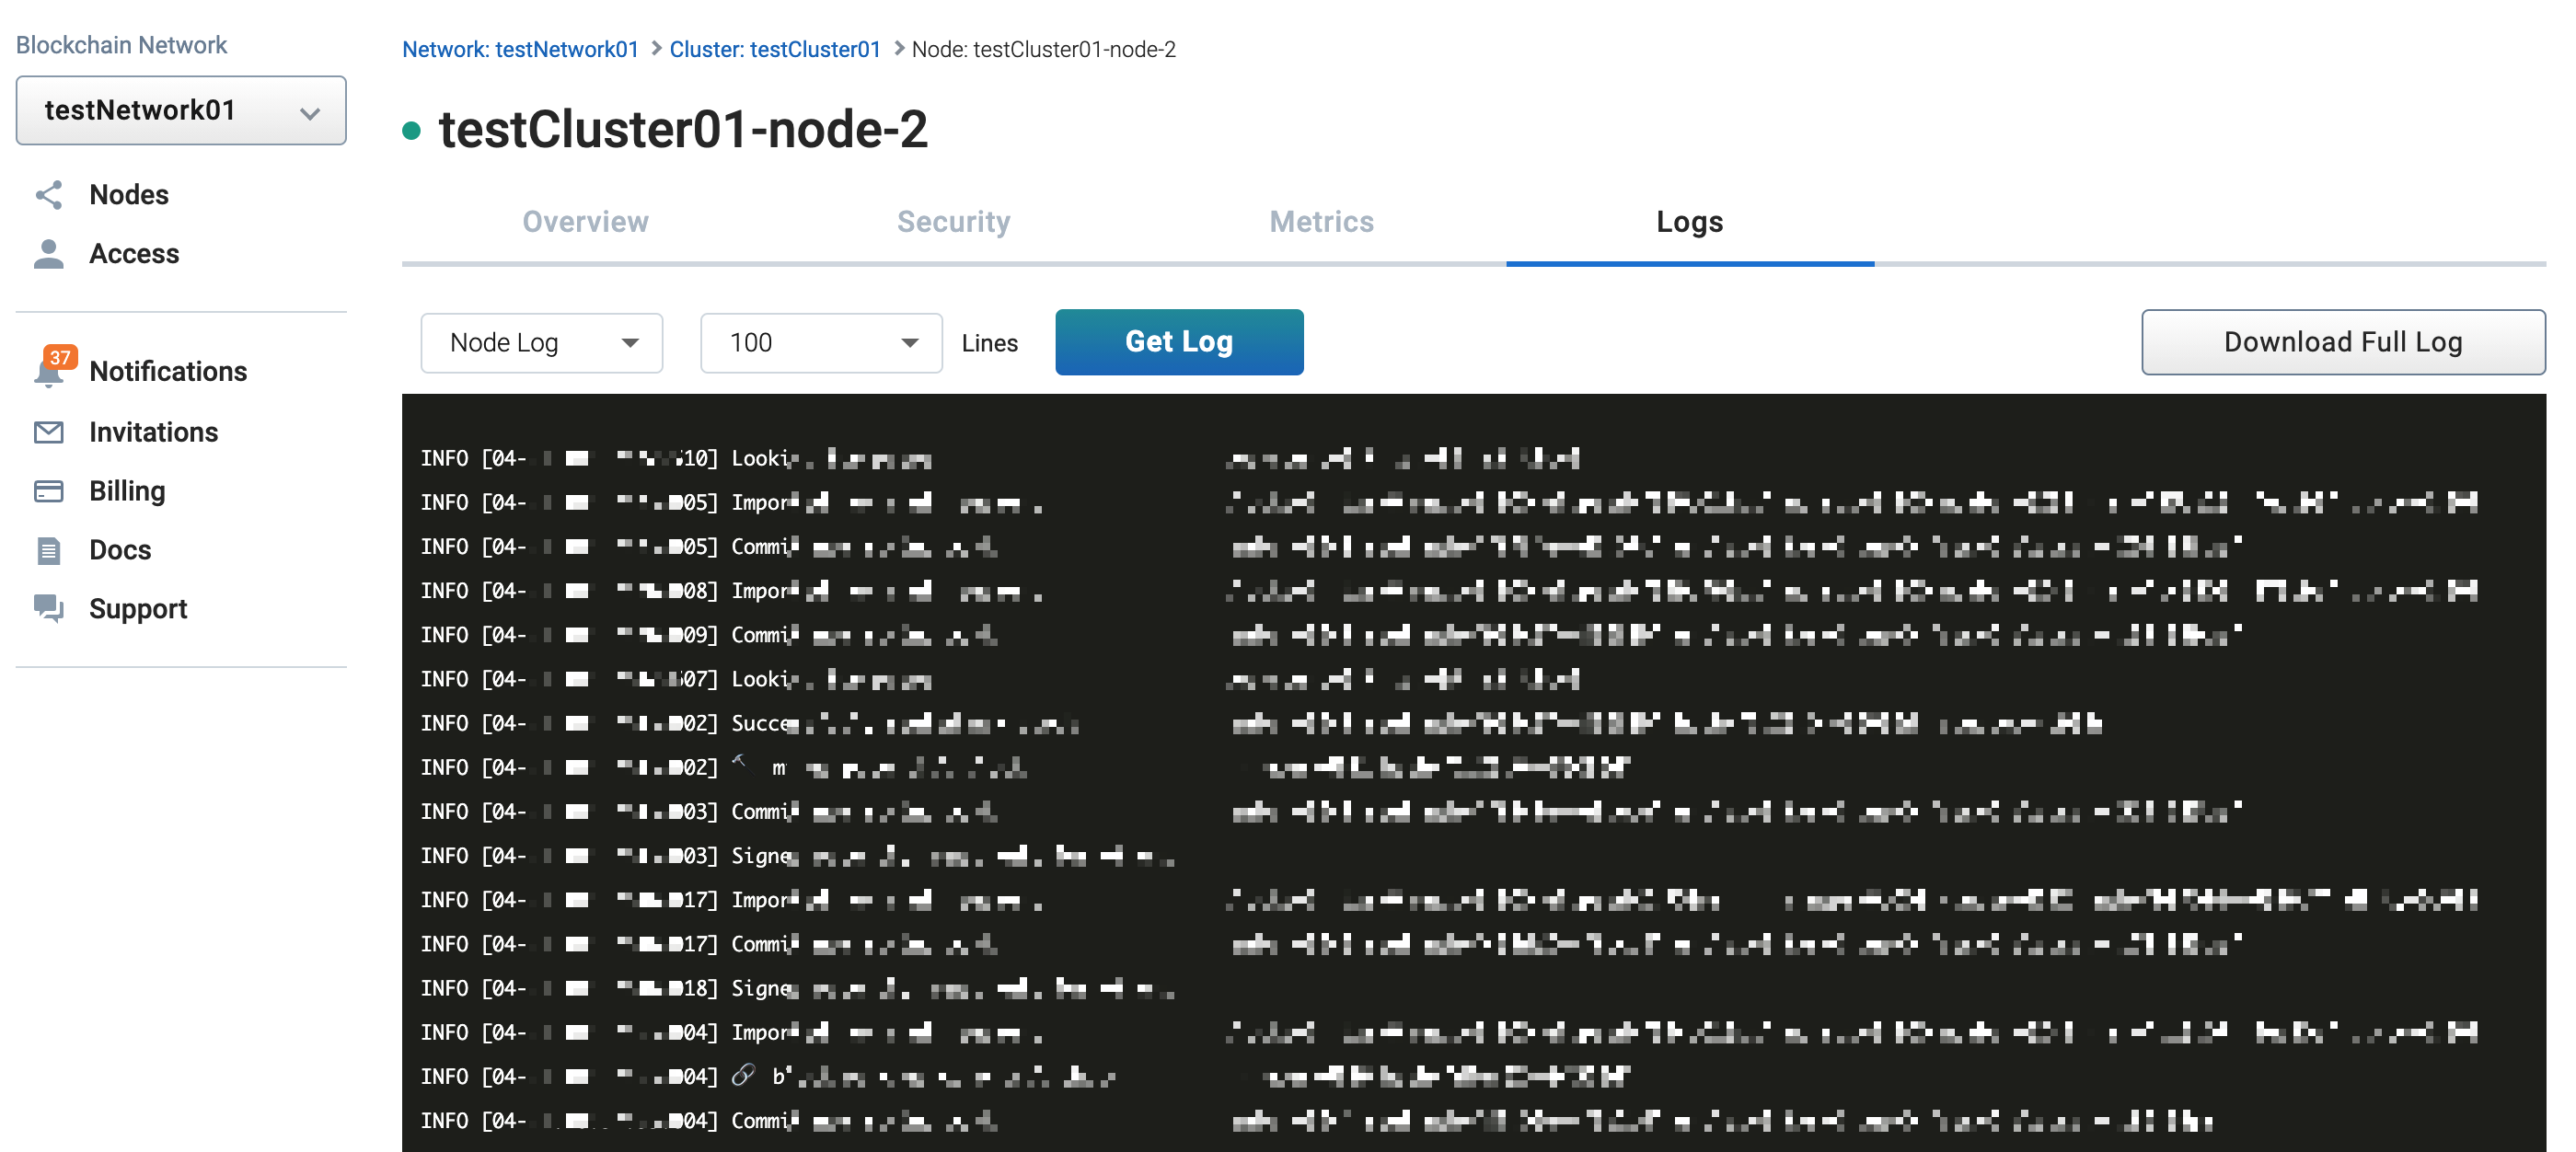Click the 37 notifications badge
This screenshot has height=1152, width=2576.
coord(60,357)
